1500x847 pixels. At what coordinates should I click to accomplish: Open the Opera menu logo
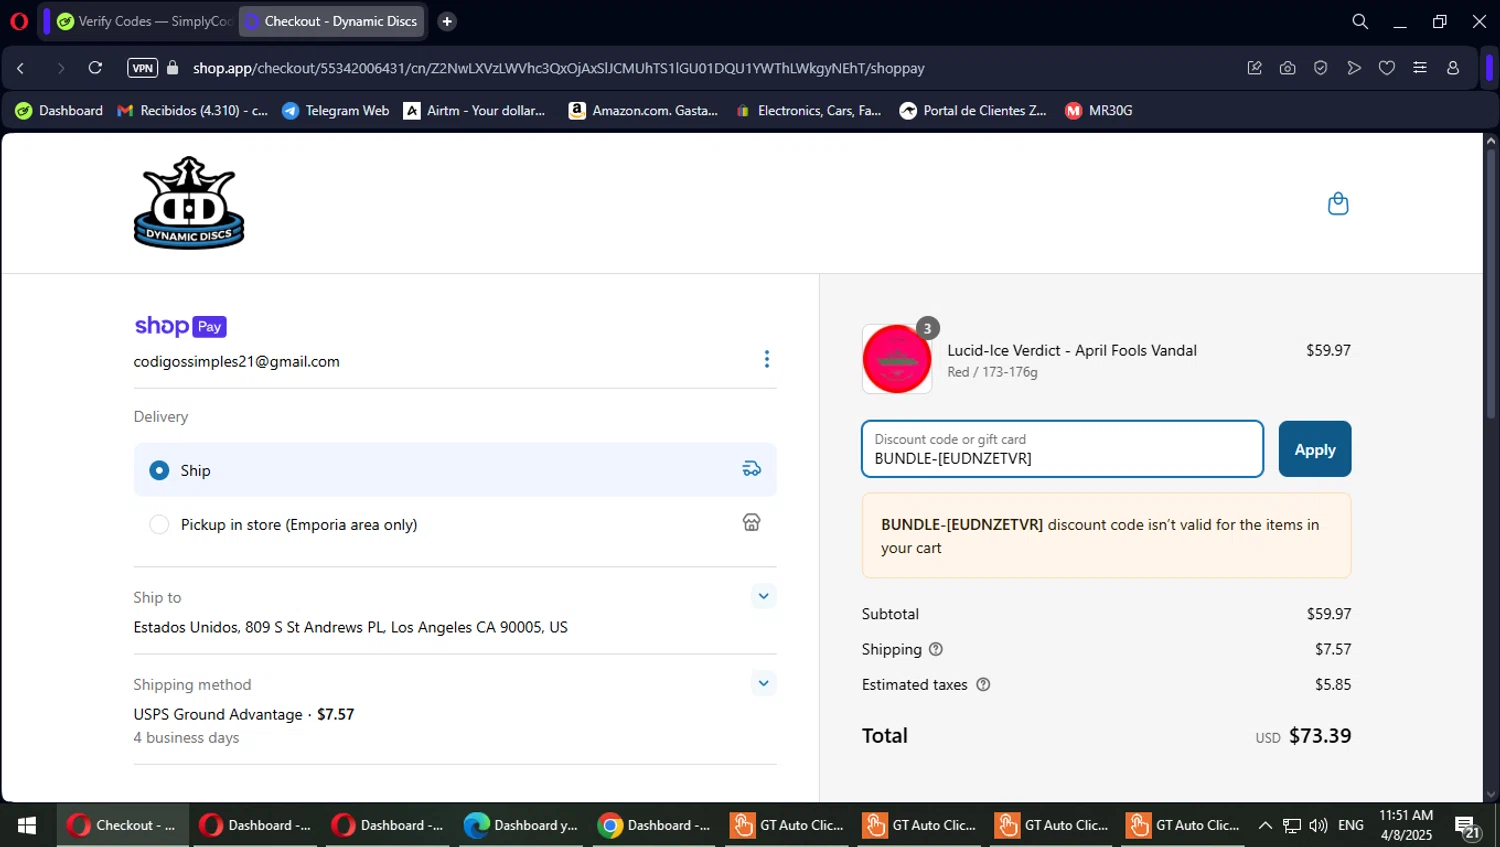pyautogui.click(x=18, y=21)
